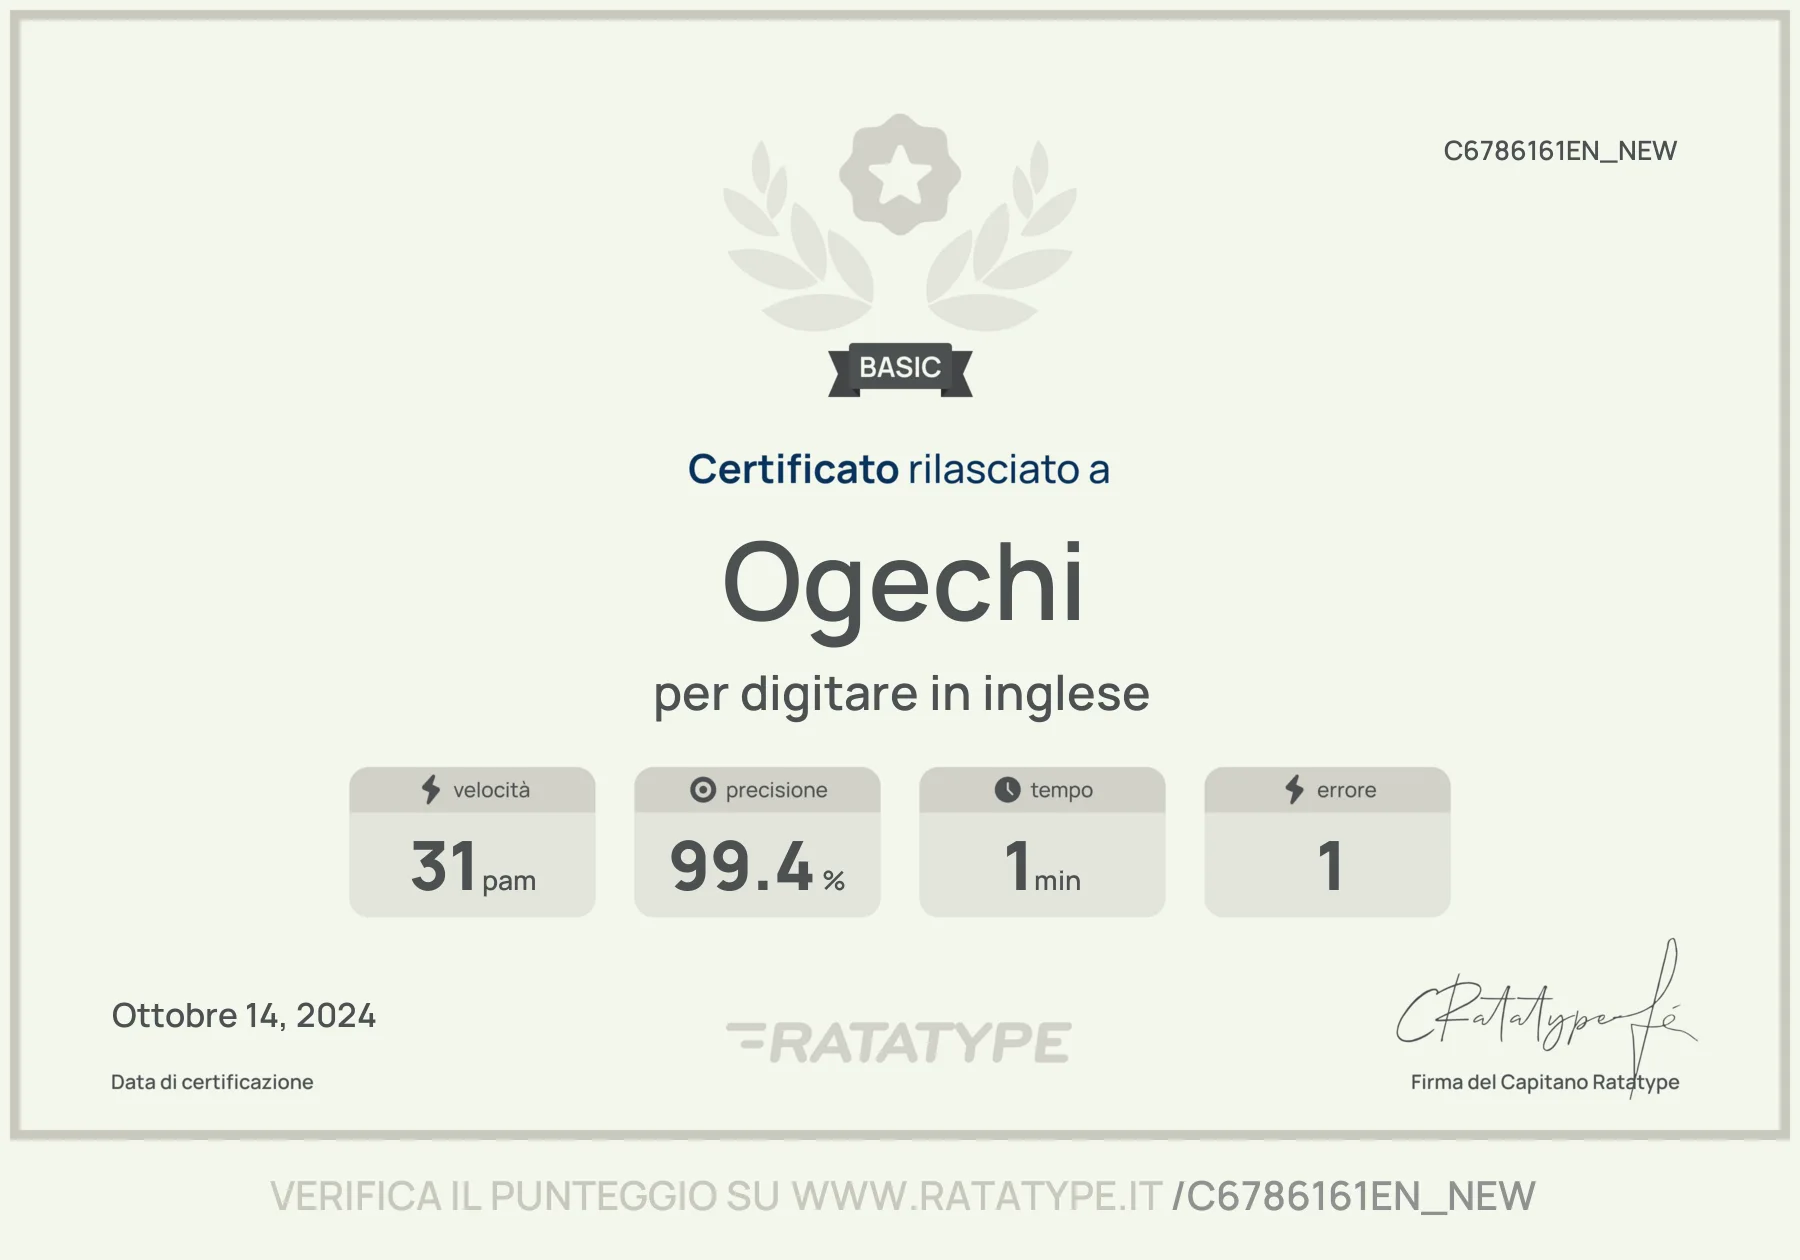This screenshot has width=1800, height=1260.
Task: Click the lightning bolt icon beside errore
Action: (x=1295, y=790)
